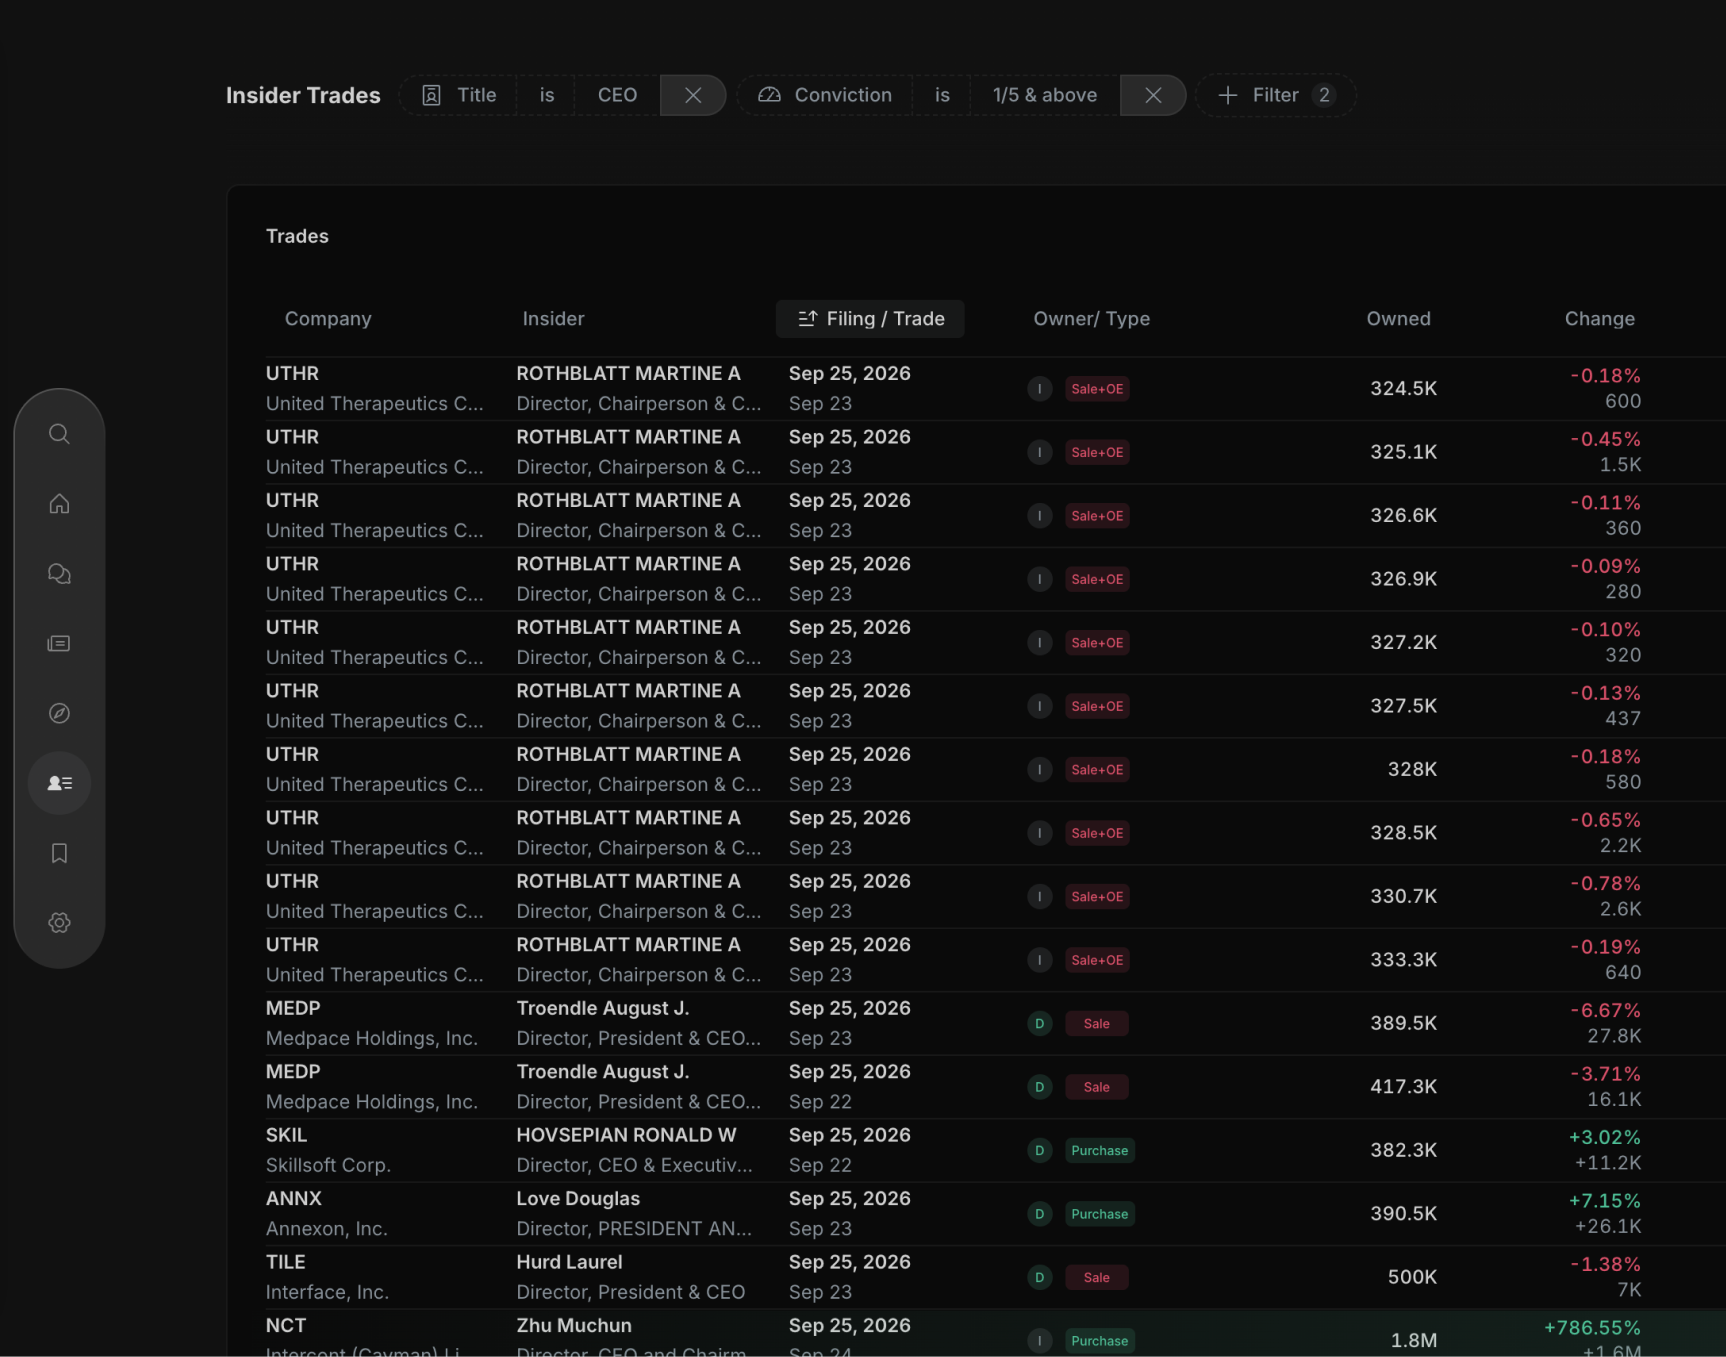The image size is (1726, 1357).
Task: Change the 1/5 & above conviction value
Action: coord(1045,95)
